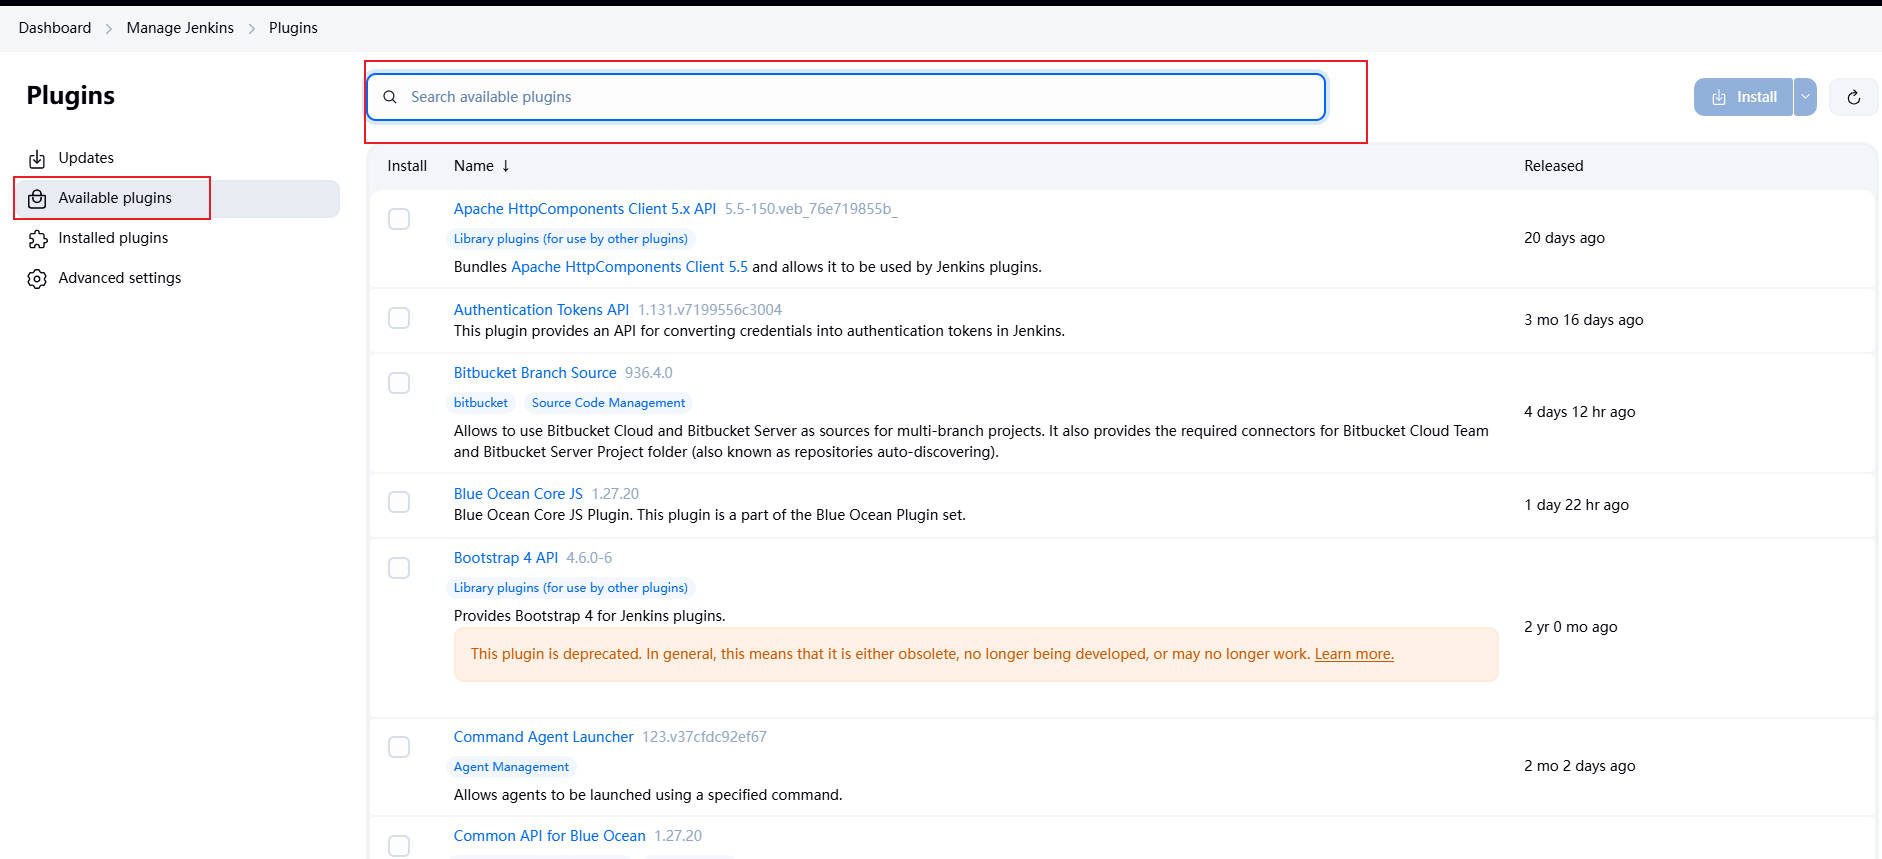This screenshot has width=1882, height=859.
Task: Tick the Apache HttpComponents Client 5.x API checkbox
Action: tap(399, 219)
